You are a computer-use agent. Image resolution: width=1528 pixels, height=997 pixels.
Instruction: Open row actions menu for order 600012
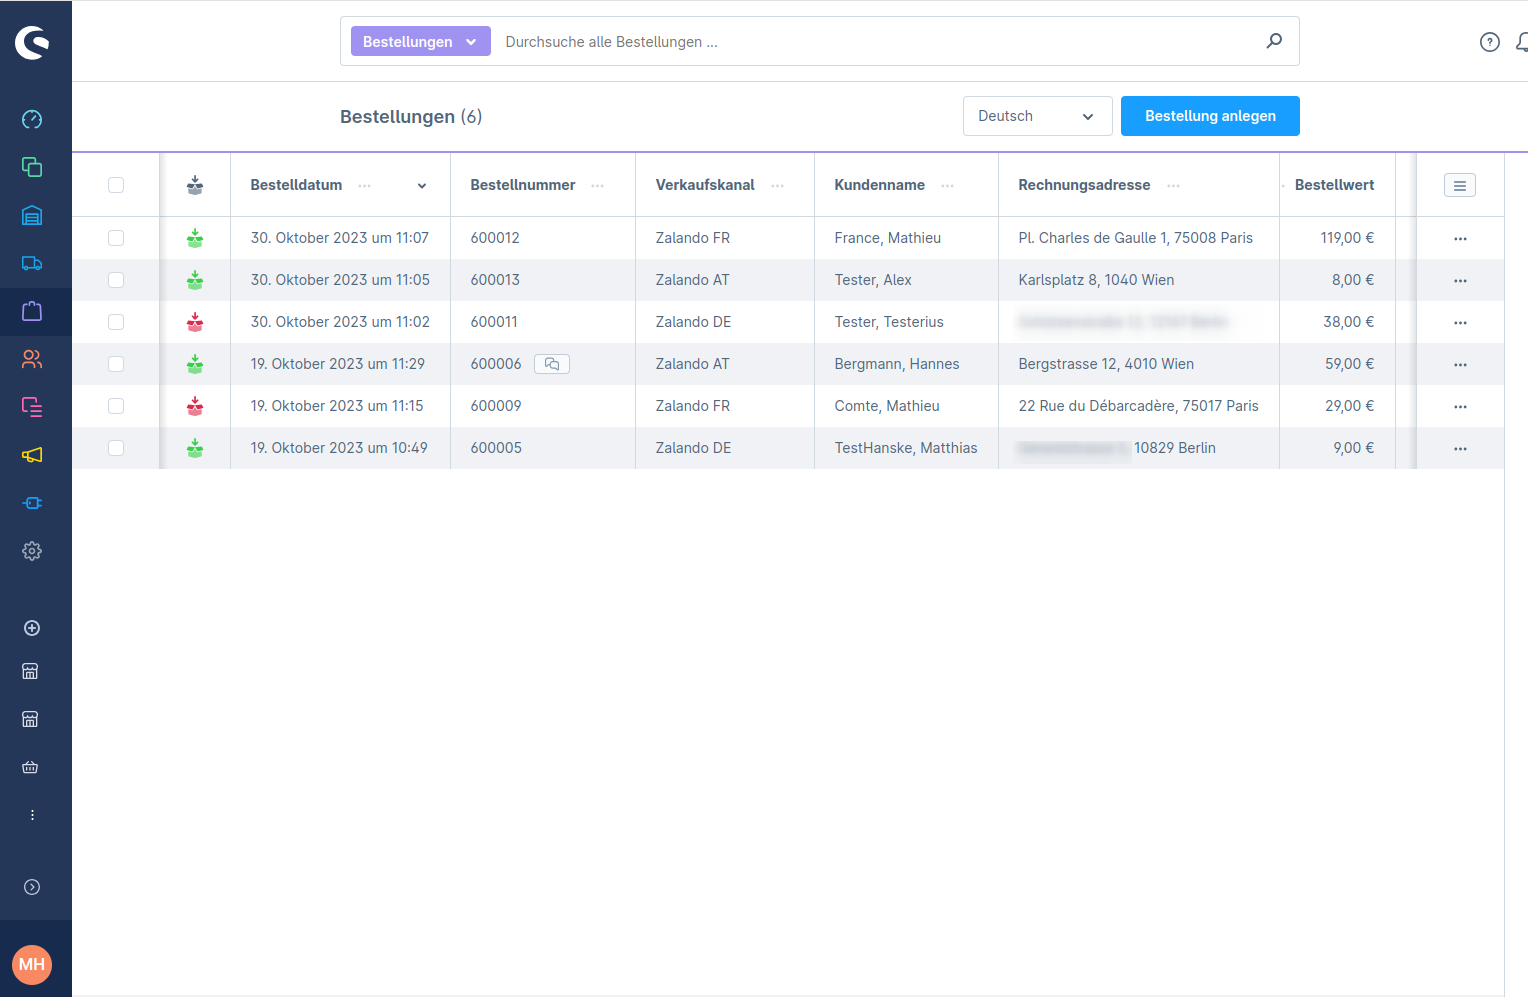pyautogui.click(x=1461, y=239)
